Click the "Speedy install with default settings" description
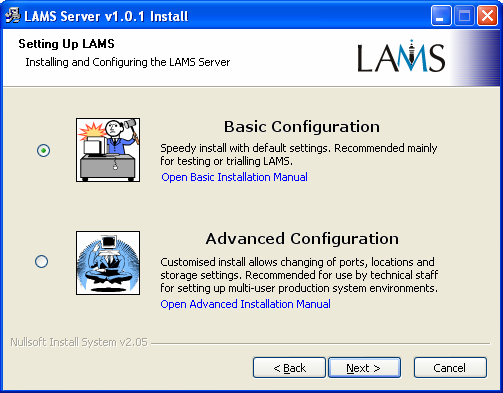The width and height of the screenshot is (503, 393). pos(299,154)
